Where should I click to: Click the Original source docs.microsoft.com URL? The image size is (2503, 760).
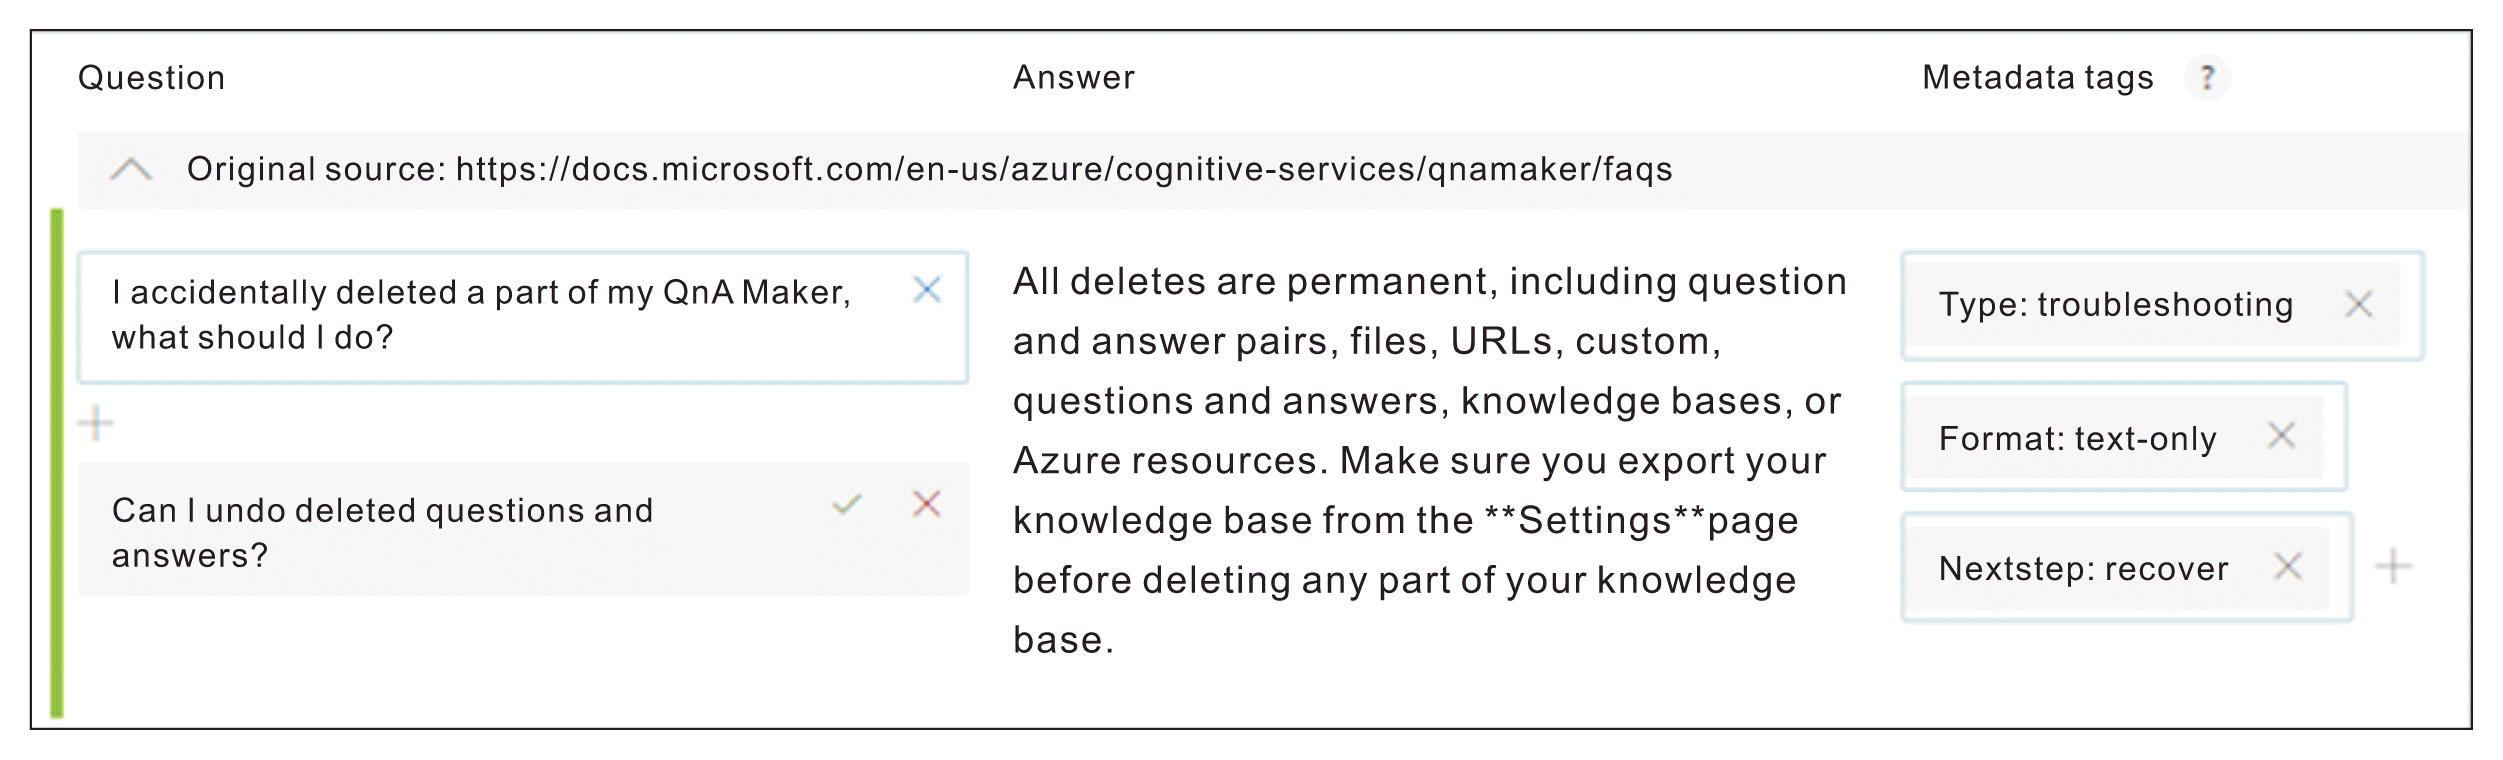pyautogui.click(x=1063, y=169)
